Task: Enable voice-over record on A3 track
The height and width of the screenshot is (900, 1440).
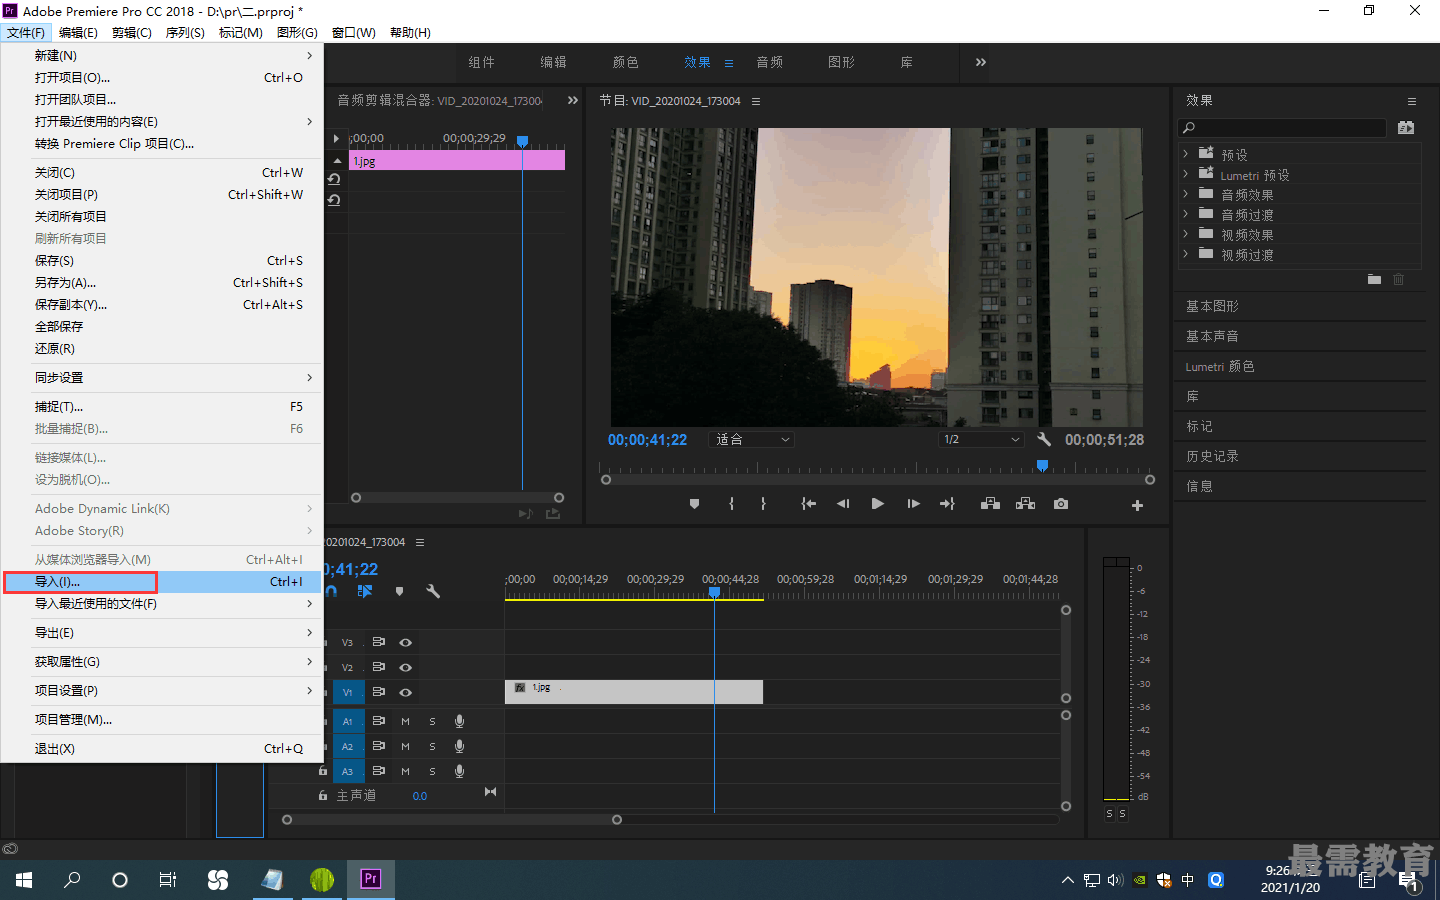Action: click(x=459, y=771)
